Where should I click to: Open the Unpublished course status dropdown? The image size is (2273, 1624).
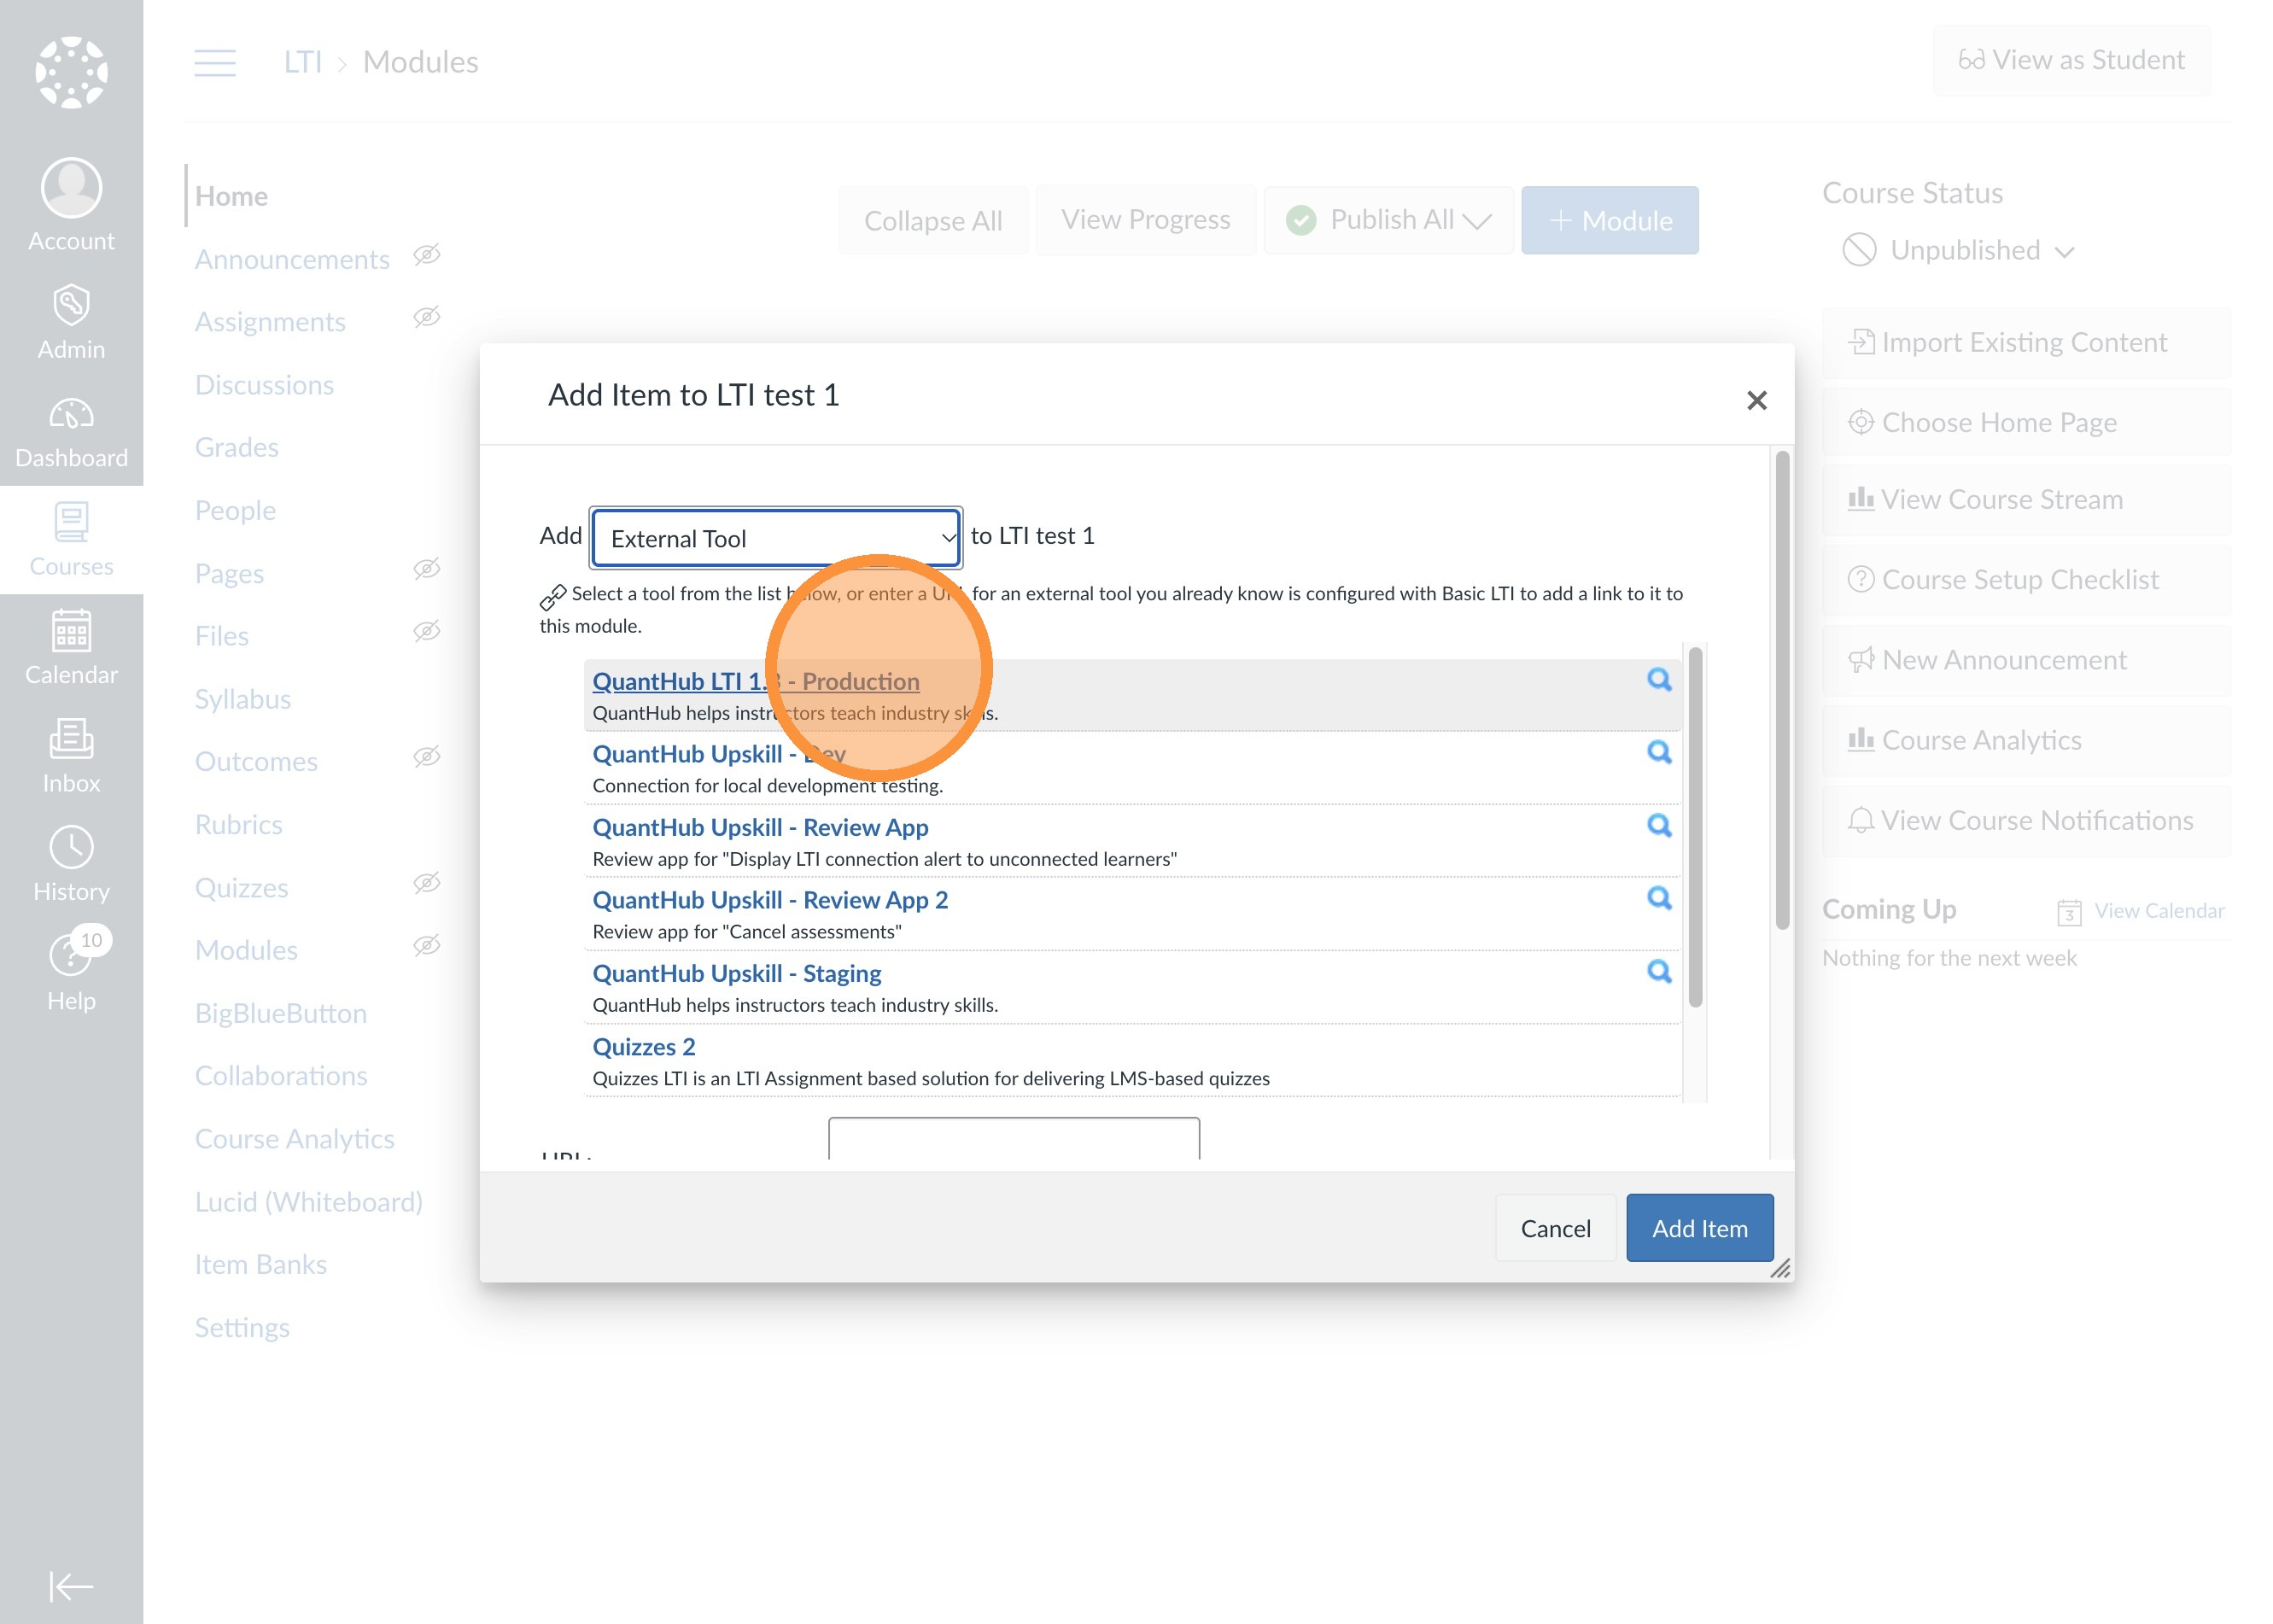coord(1963,250)
